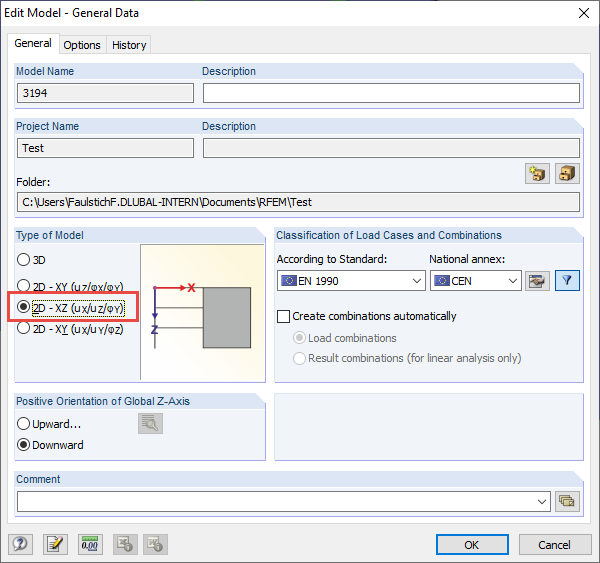This screenshot has height=563, width=600.
Task: Click the new project folder icon
Action: [537, 174]
